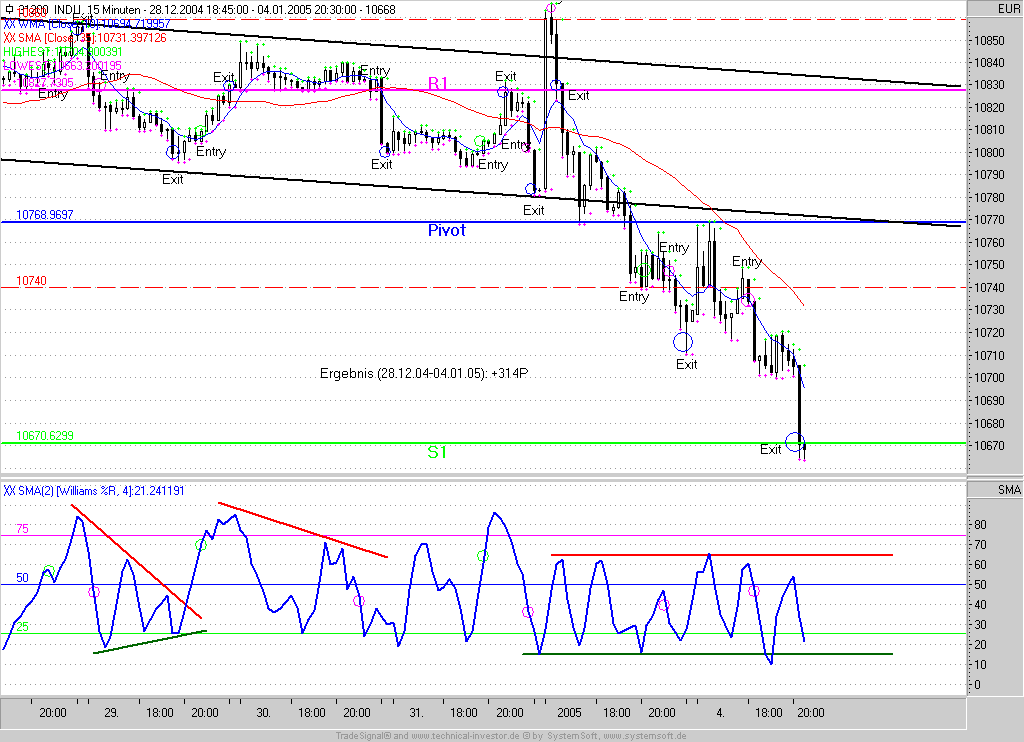The width and height of the screenshot is (1024, 742).
Task: Click the green S1 support label
Action: [x=437, y=452]
